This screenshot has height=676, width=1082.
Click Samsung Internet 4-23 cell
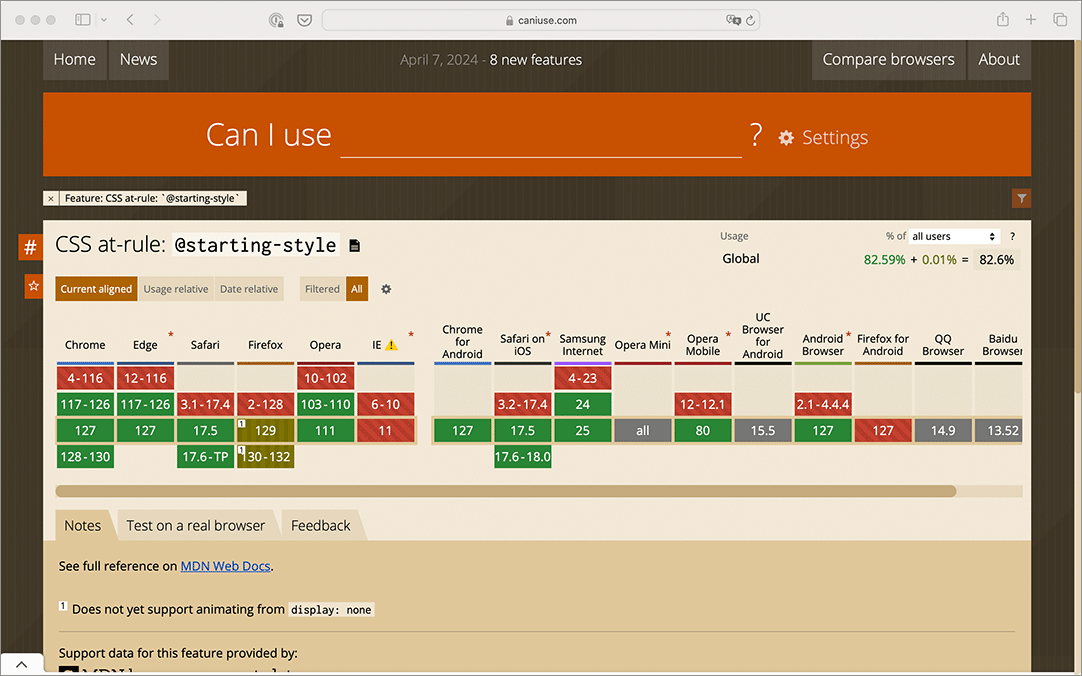coord(583,378)
